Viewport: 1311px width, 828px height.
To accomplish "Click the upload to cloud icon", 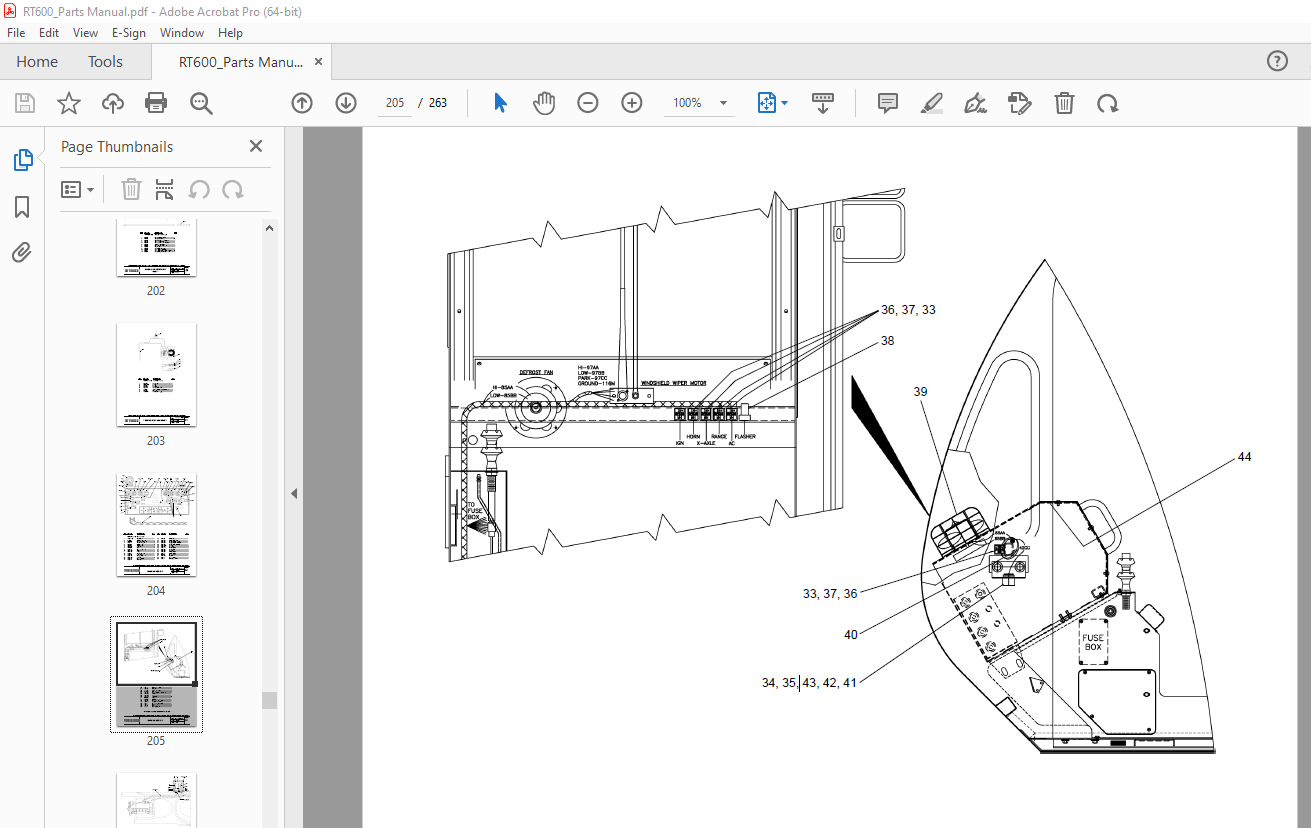I will coord(113,103).
